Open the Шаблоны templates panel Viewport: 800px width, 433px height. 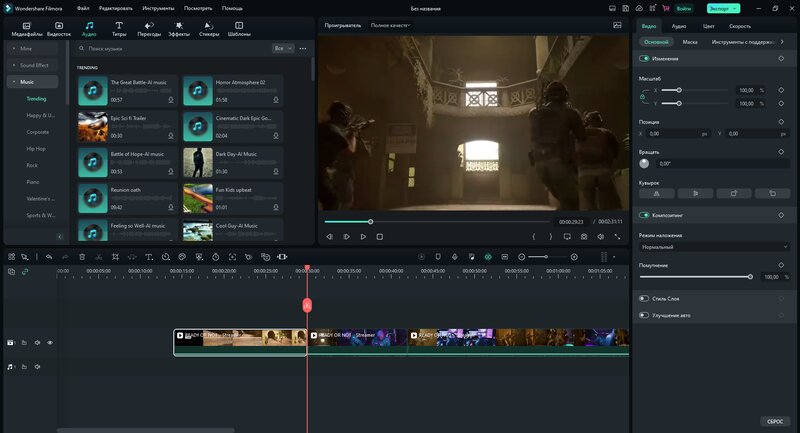[x=239, y=29]
